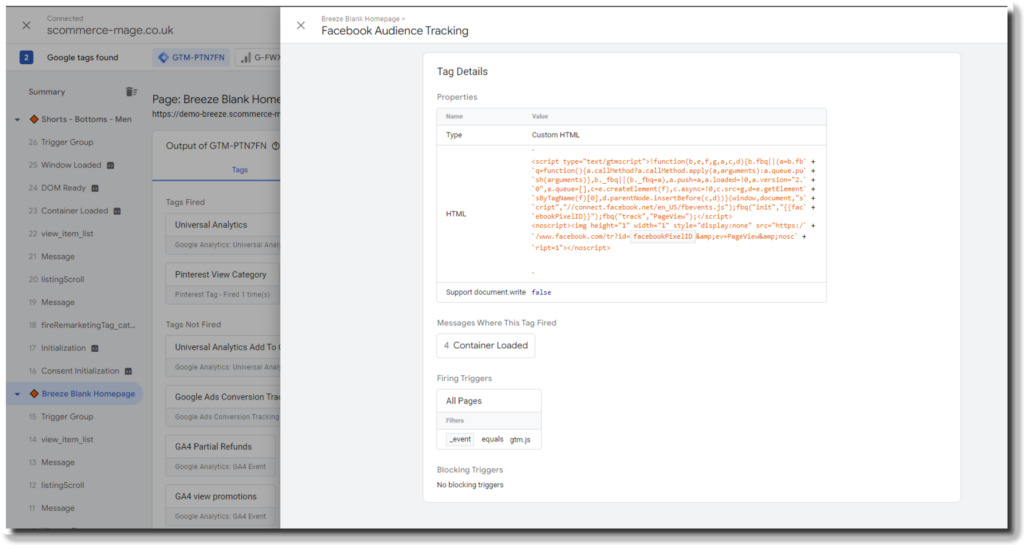The width and height of the screenshot is (1024, 545).
Task: Select event 26 Trigger Group
Action: click(x=61, y=142)
